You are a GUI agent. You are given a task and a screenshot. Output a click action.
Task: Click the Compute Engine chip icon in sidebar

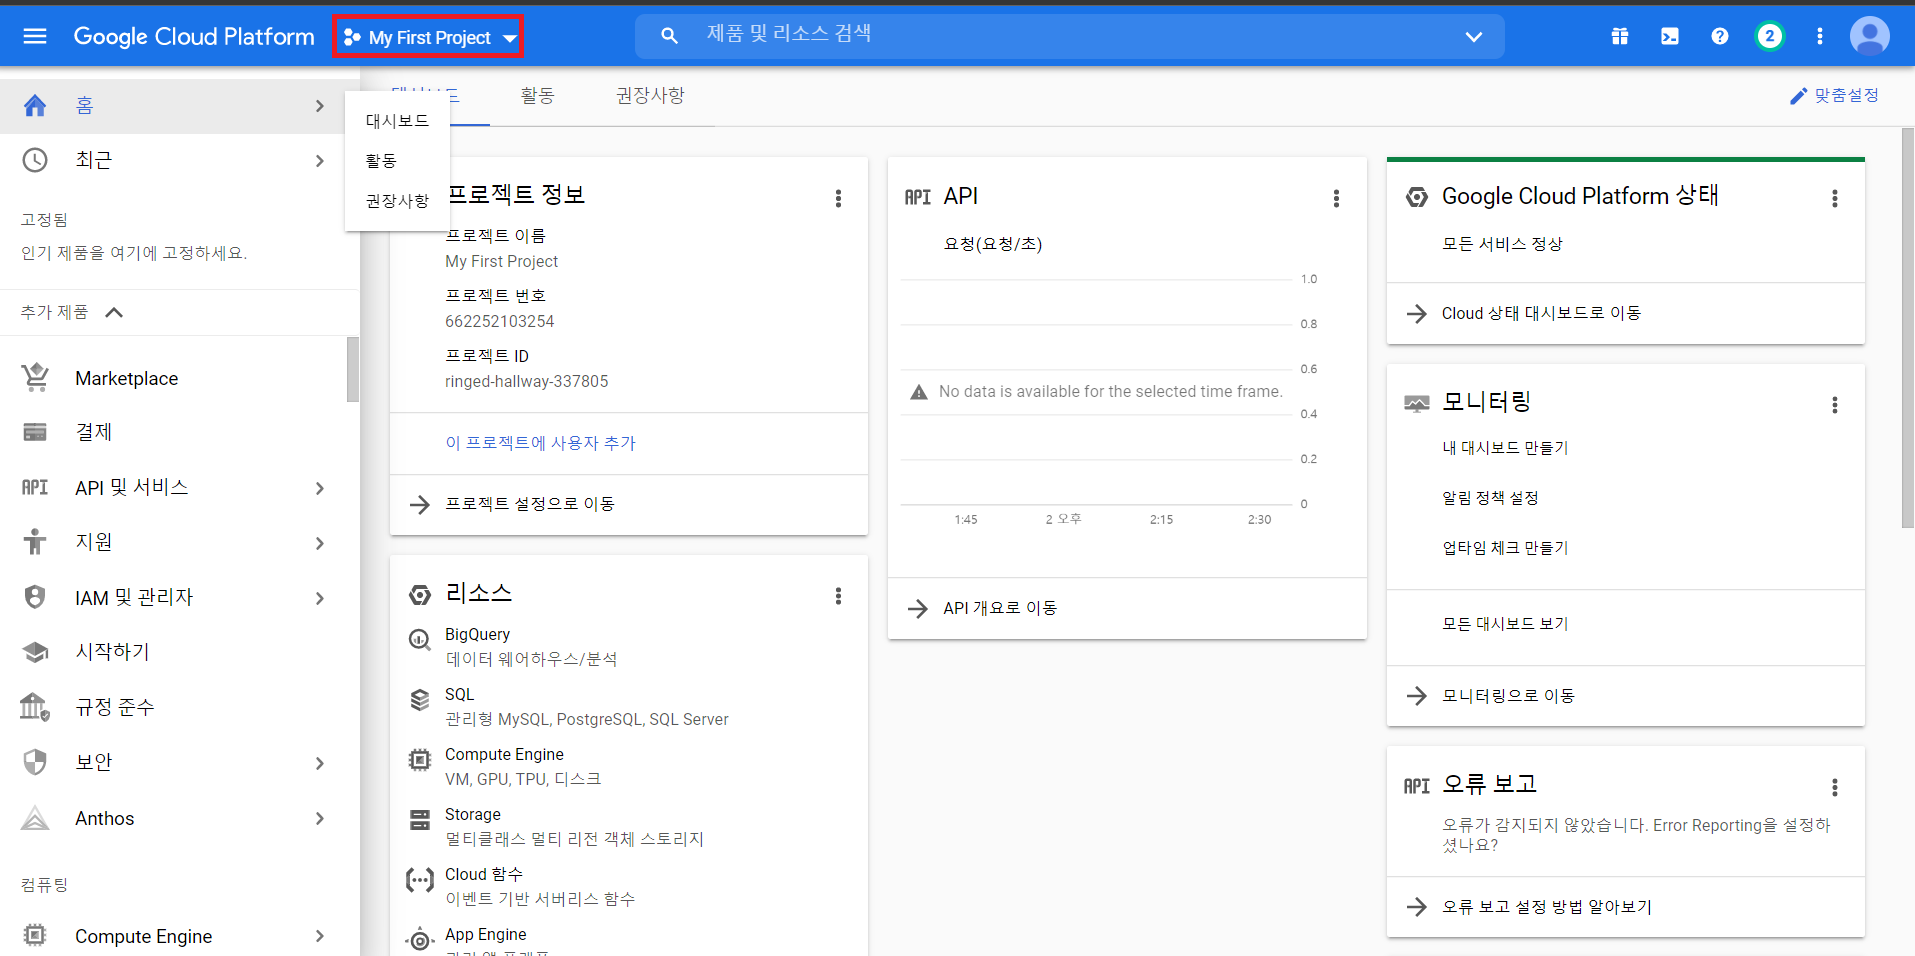coord(35,935)
